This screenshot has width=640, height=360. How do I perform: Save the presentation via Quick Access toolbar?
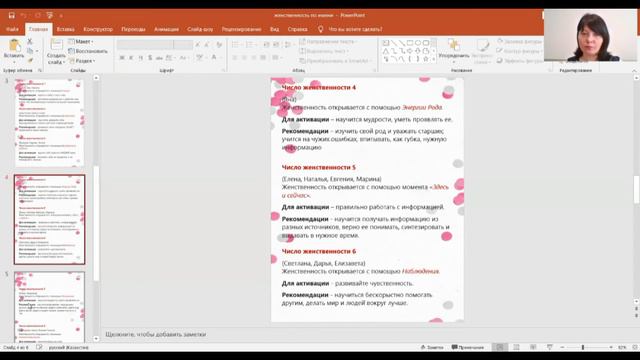(x=11, y=15)
